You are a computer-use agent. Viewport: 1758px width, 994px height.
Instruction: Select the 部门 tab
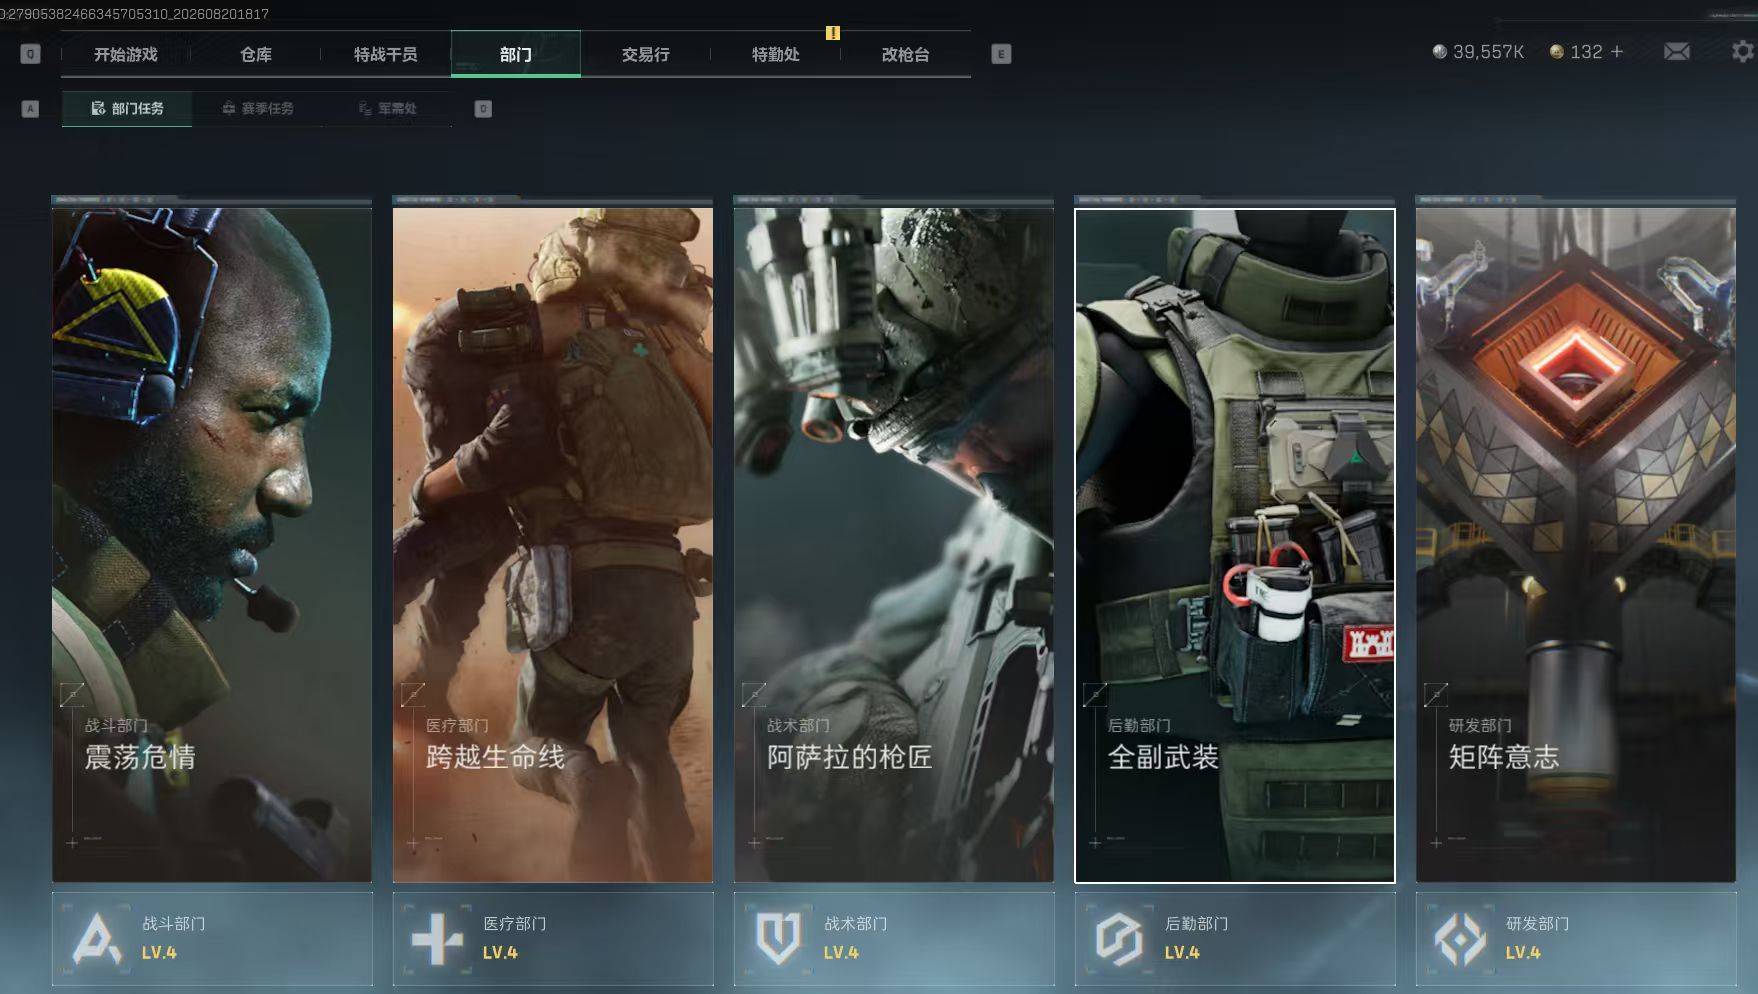[516, 54]
